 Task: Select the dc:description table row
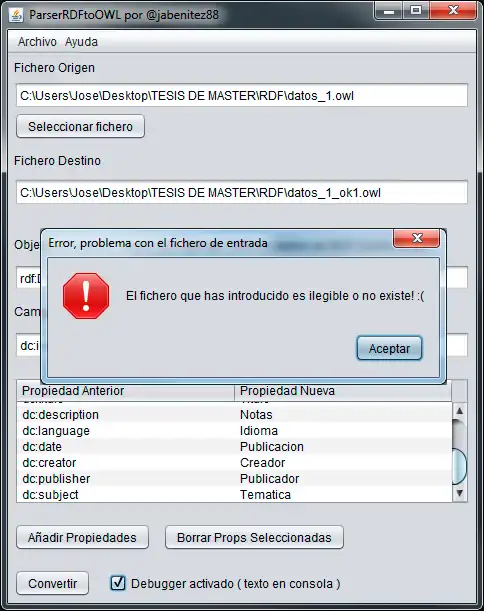coord(234,415)
